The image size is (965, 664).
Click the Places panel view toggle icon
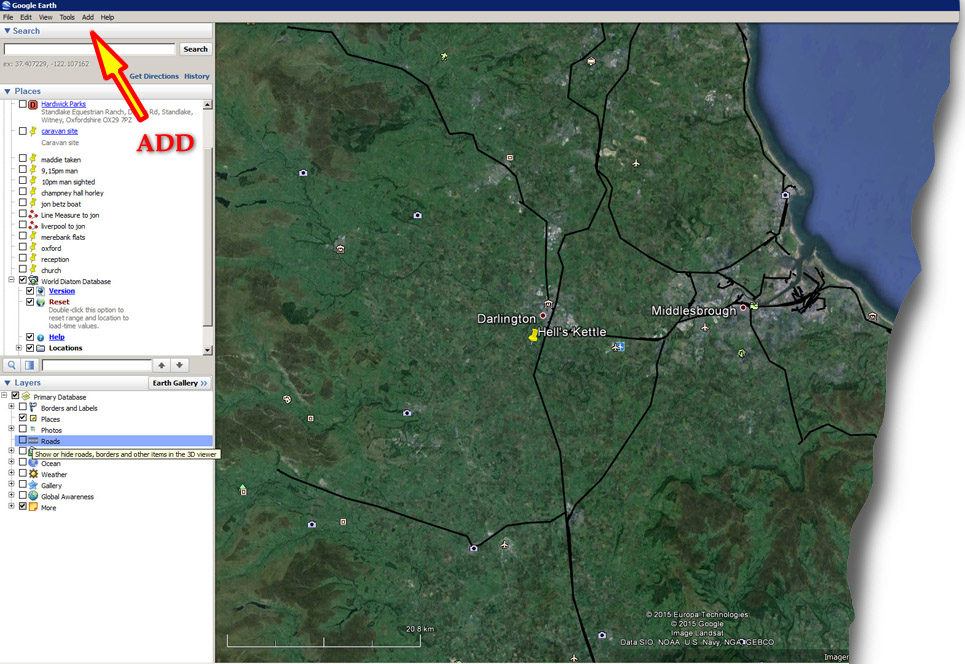[29, 365]
